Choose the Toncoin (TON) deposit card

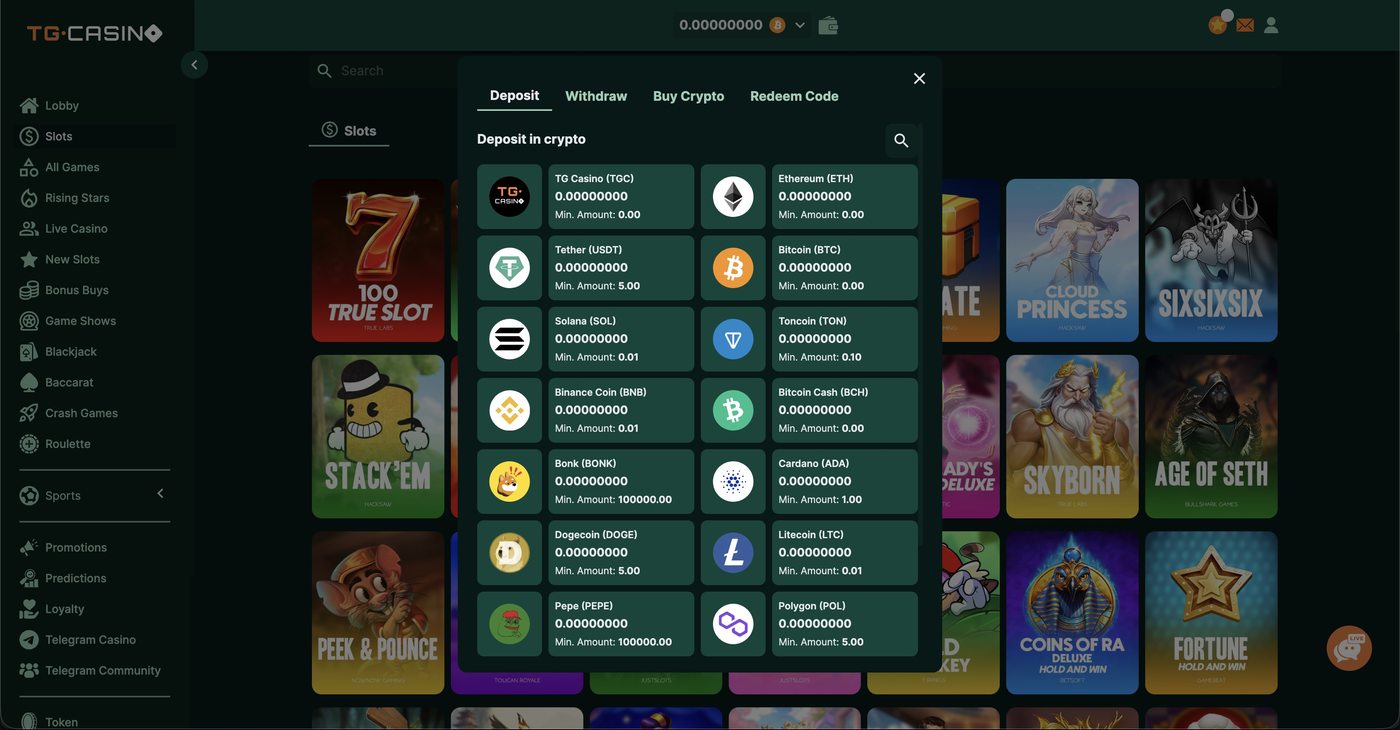(x=845, y=339)
